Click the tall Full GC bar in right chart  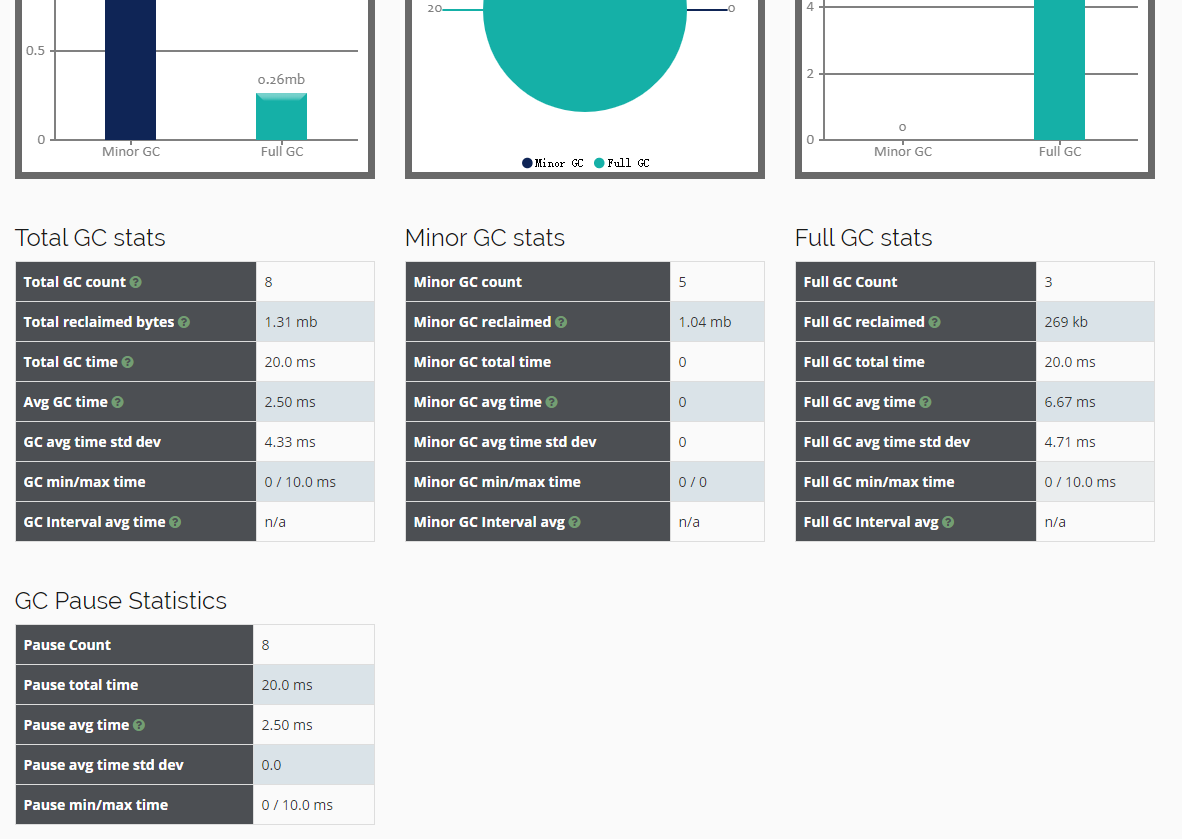pyautogui.click(x=1059, y=69)
